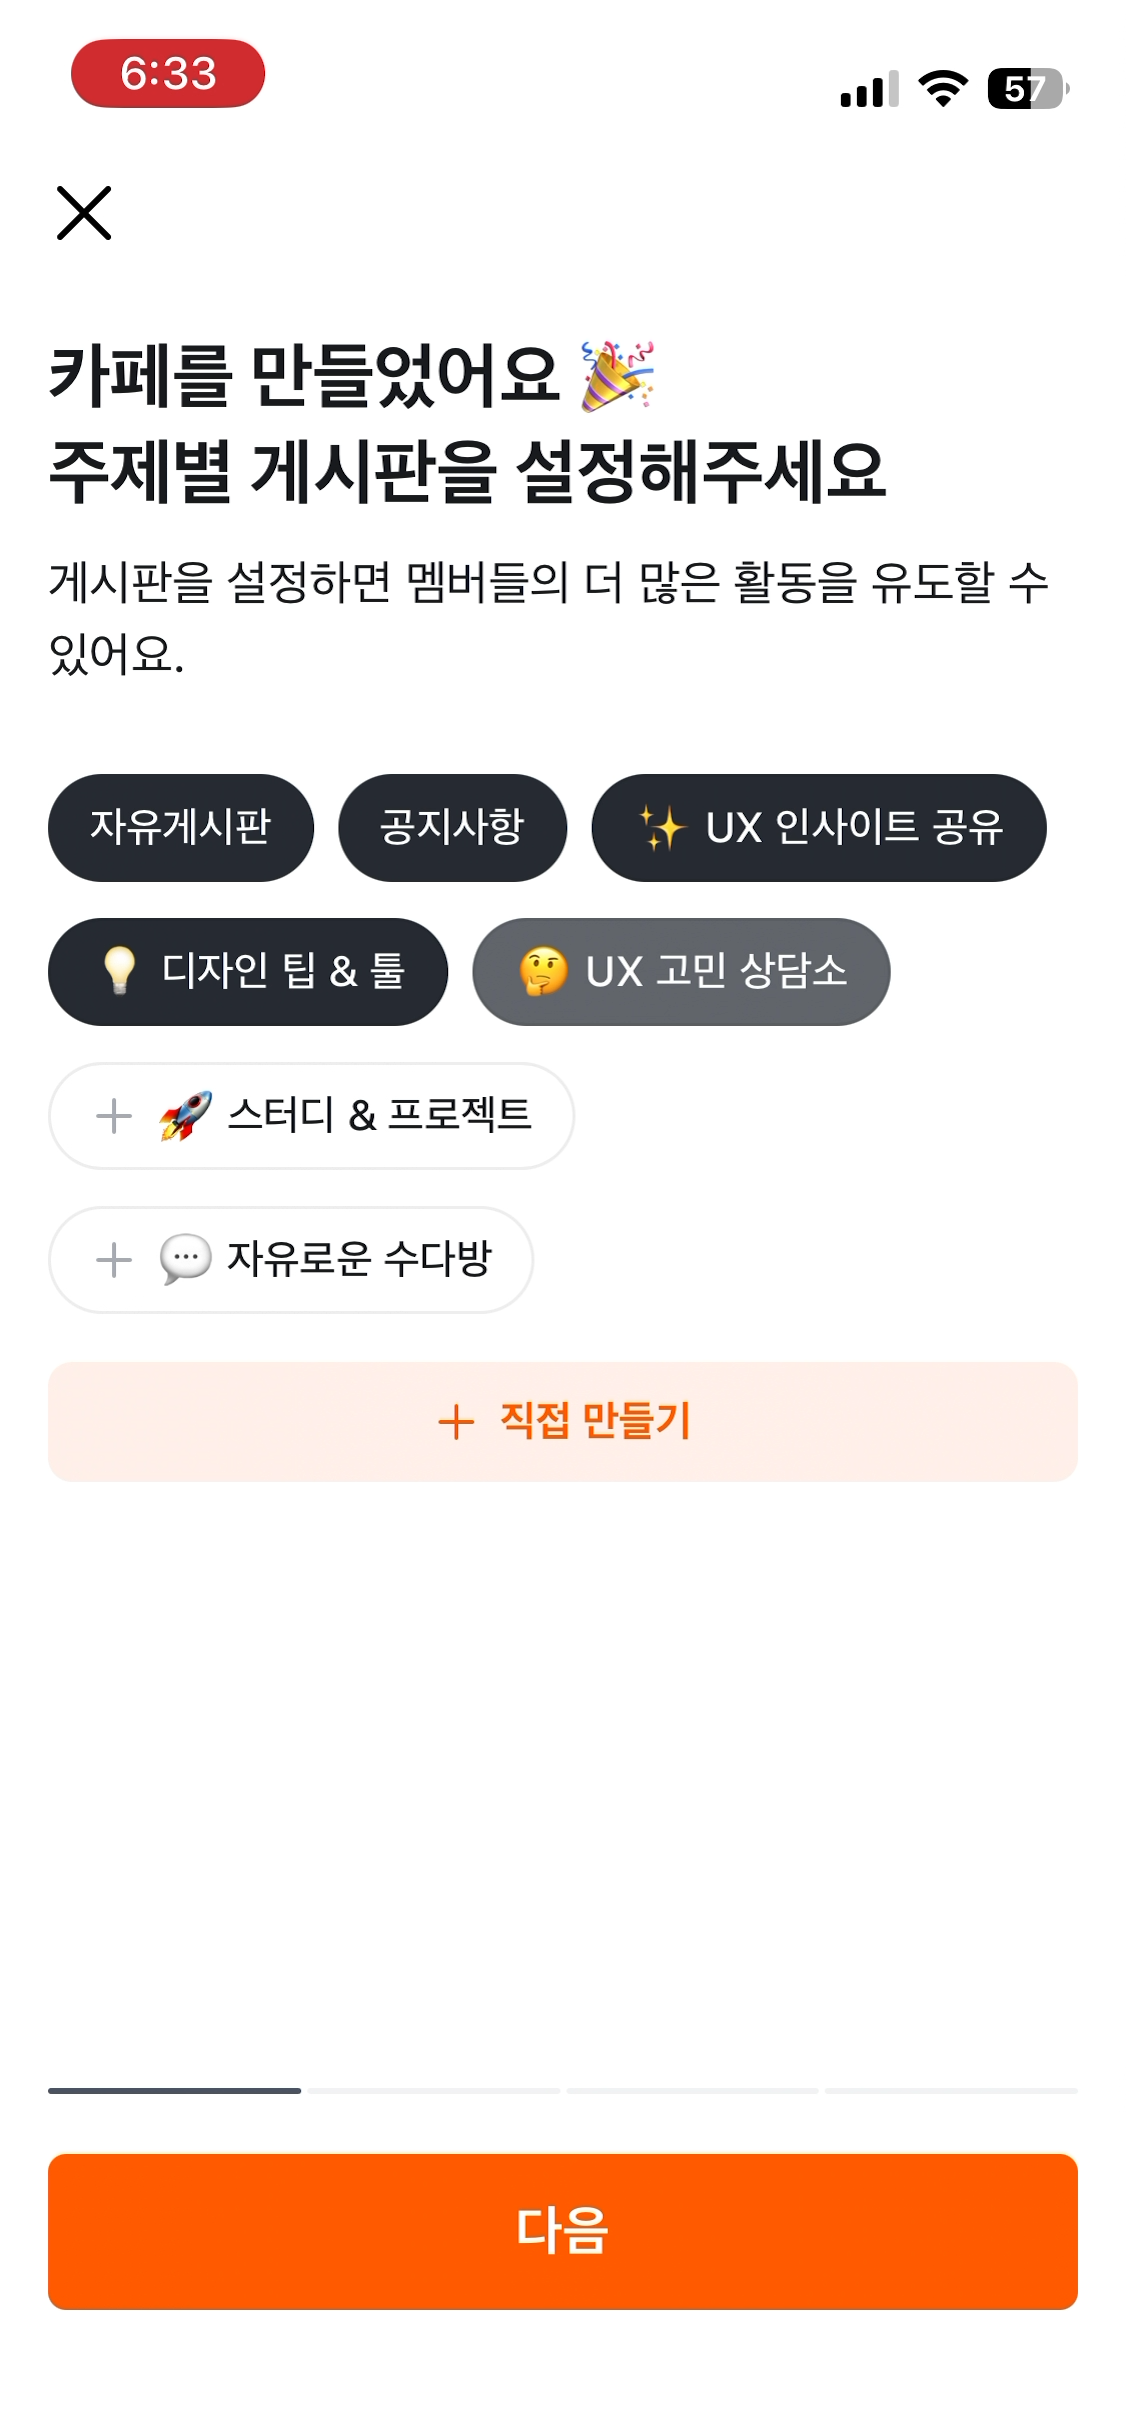Toggle the UX 고민 상담소 chip
Viewport: 1126px width, 2436px height.
point(681,971)
